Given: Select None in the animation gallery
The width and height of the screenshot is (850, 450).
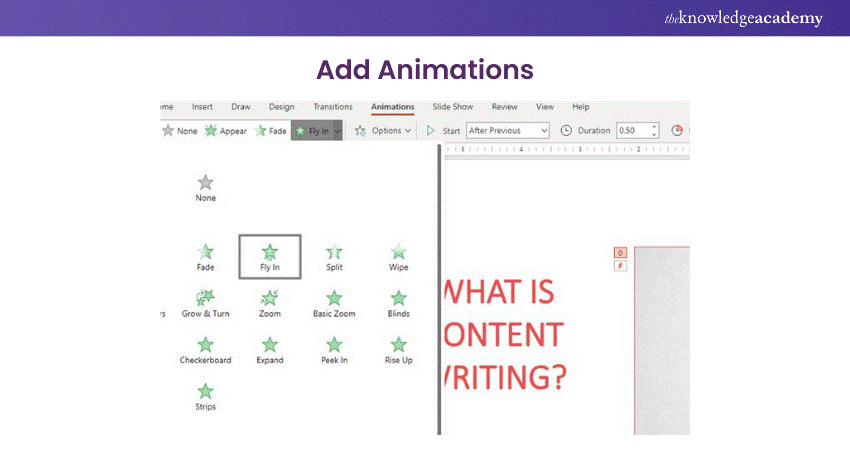Looking at the screenshot, I should (205, 186).
